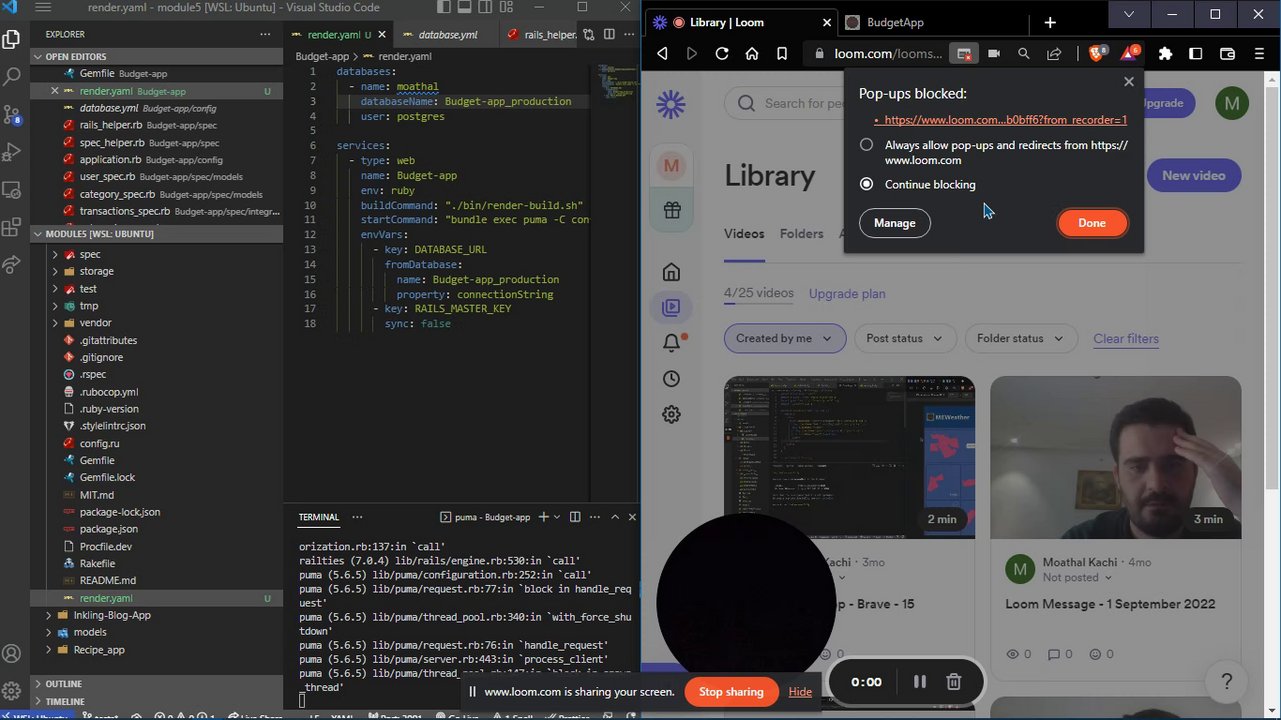
Task: Select the Videos tab in Loom Library
Action: click(744, 234)
